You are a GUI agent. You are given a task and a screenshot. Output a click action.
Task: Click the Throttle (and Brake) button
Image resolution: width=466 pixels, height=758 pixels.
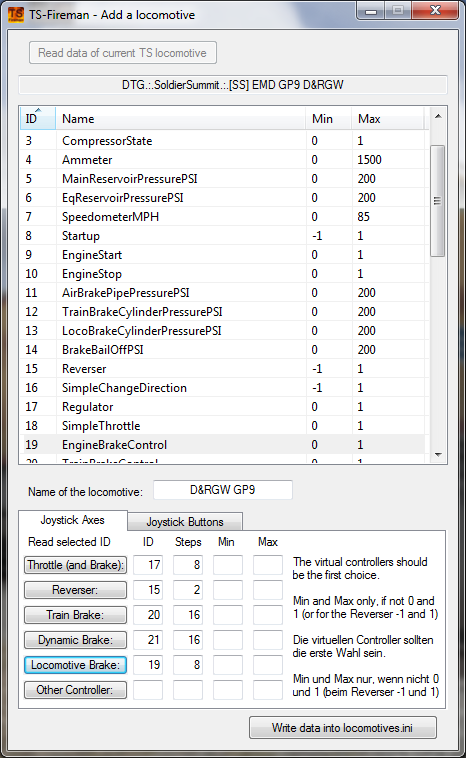click(x=75, y=565)
